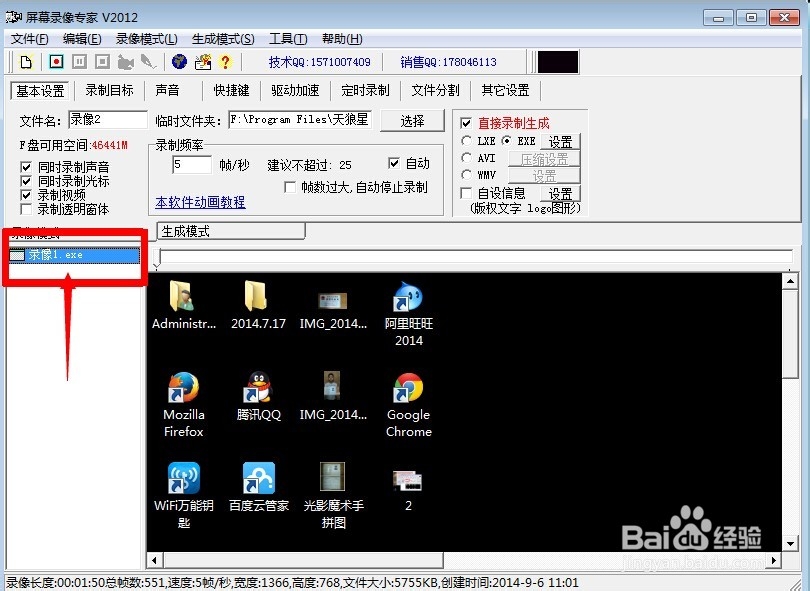Select the WMV format radio button
810x591 pixels.
[x=466, y=175]
